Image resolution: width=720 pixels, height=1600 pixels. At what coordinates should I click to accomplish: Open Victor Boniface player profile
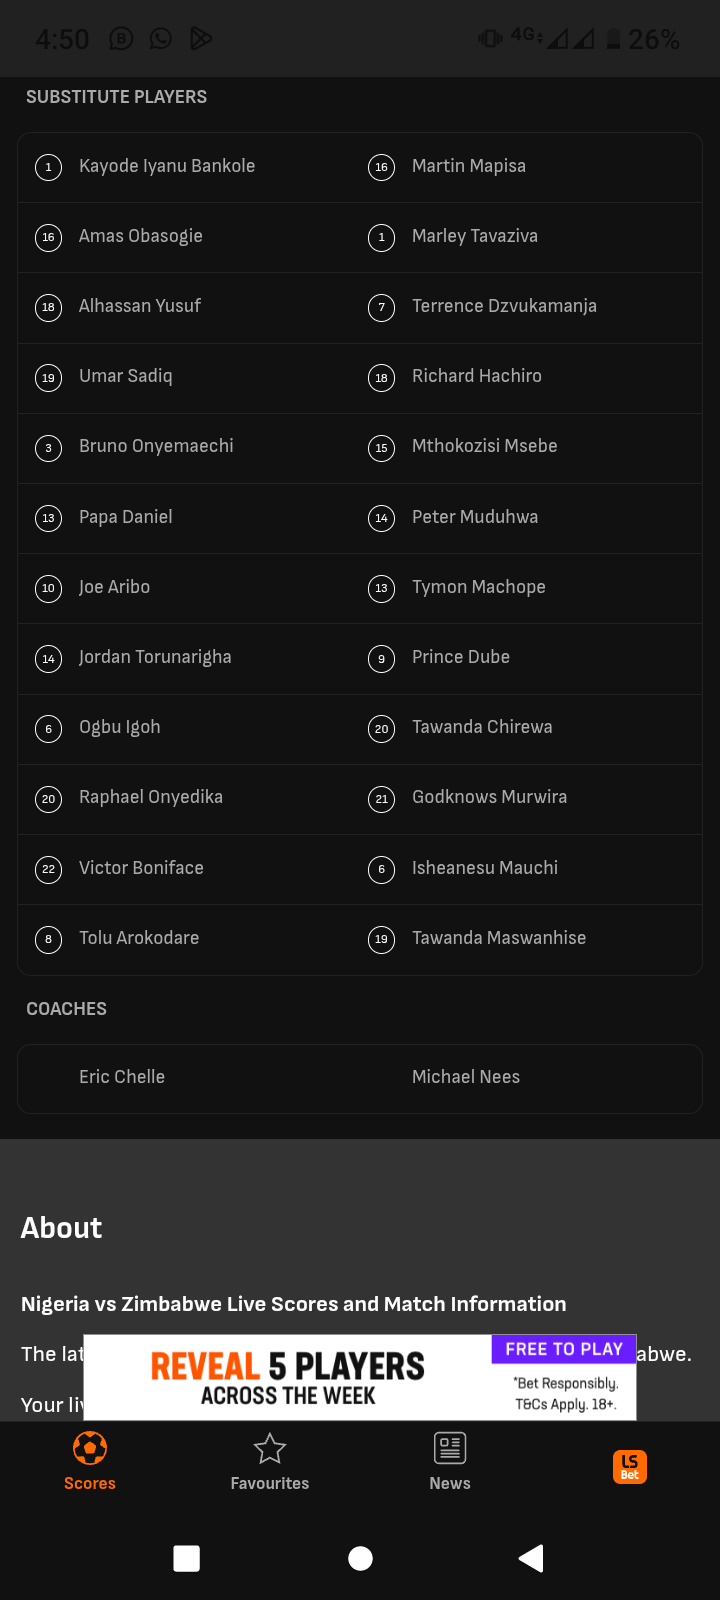pos(141,868)
